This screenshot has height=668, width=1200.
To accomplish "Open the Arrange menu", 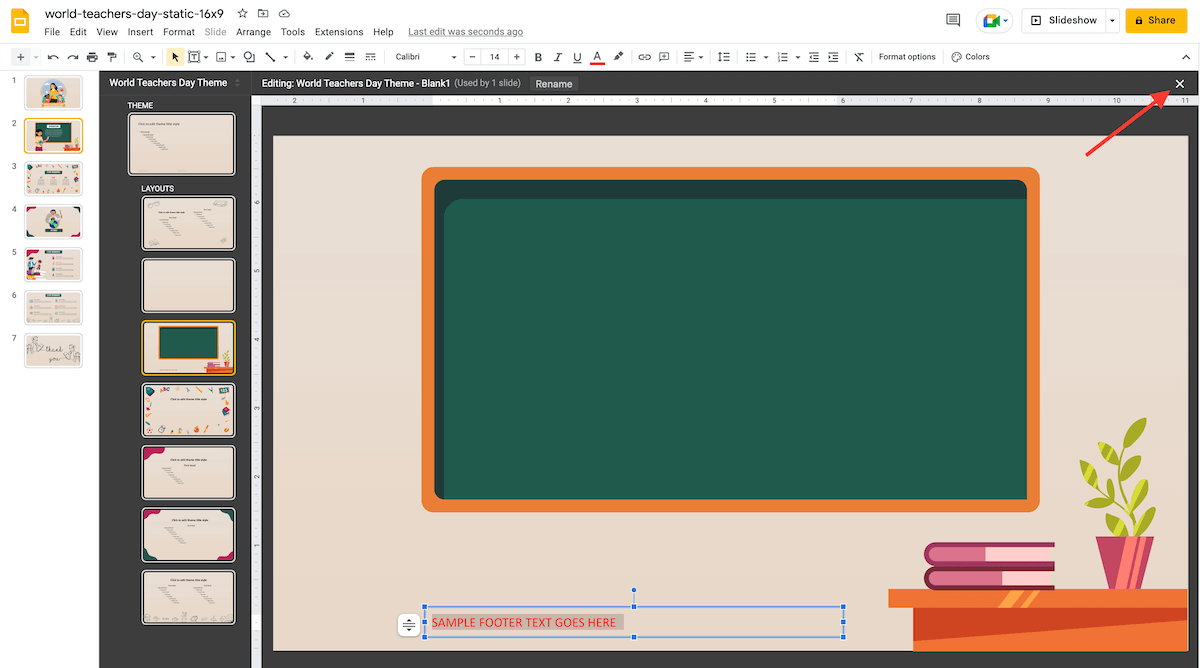I will [253, 31].
